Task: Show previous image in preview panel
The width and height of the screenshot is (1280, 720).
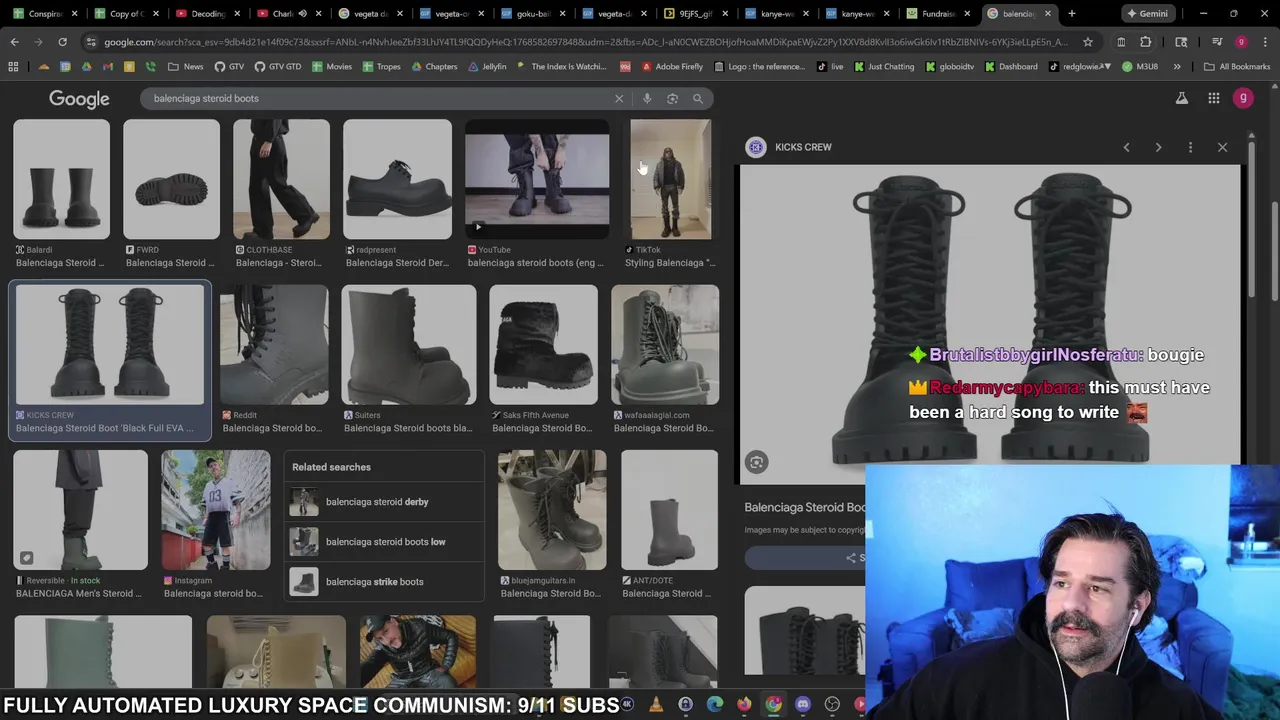Action: point(1126,147)
